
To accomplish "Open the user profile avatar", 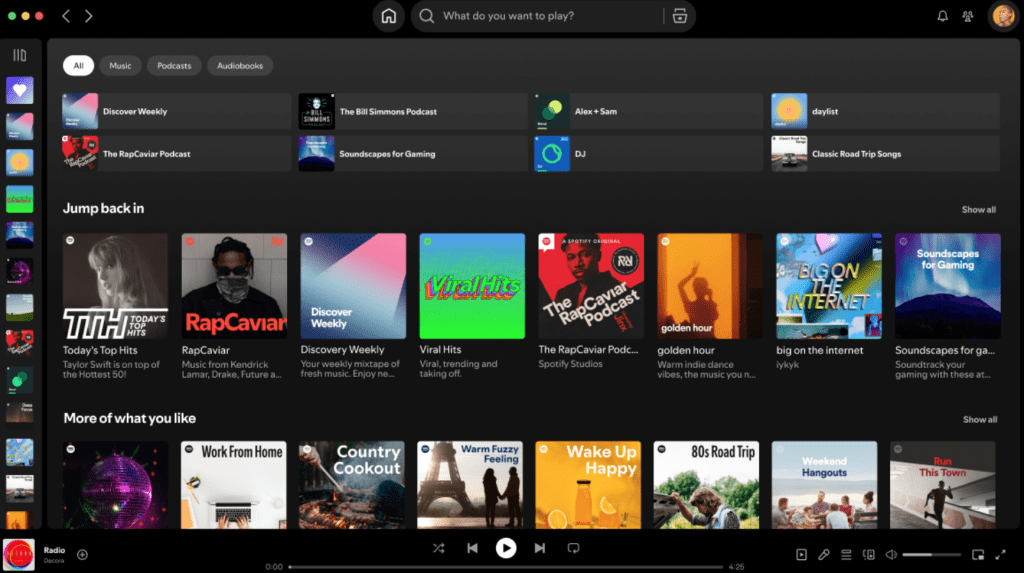I will point(1003,16).
